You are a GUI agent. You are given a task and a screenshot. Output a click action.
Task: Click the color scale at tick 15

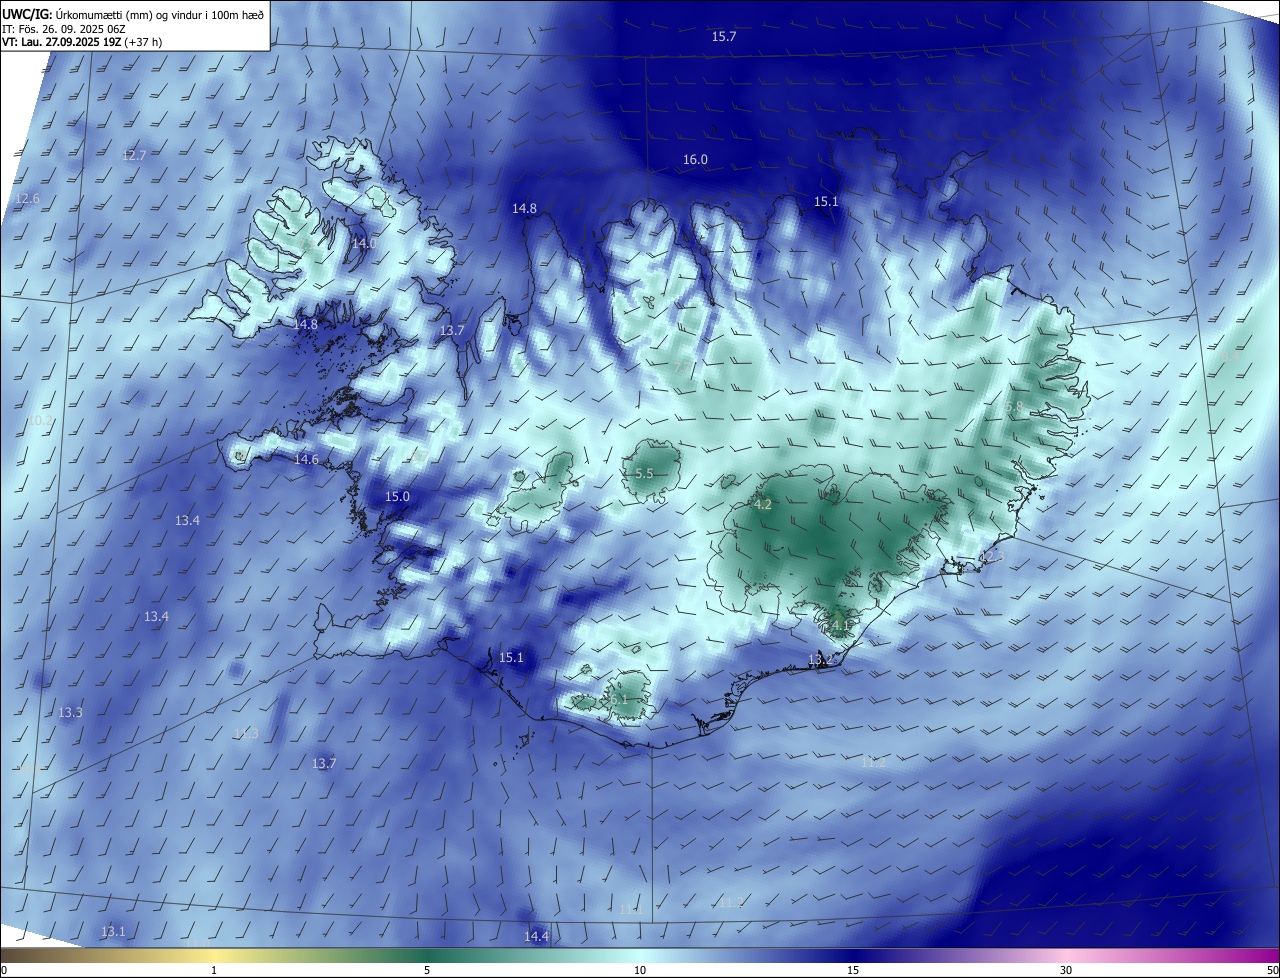[x=853, y=970]
